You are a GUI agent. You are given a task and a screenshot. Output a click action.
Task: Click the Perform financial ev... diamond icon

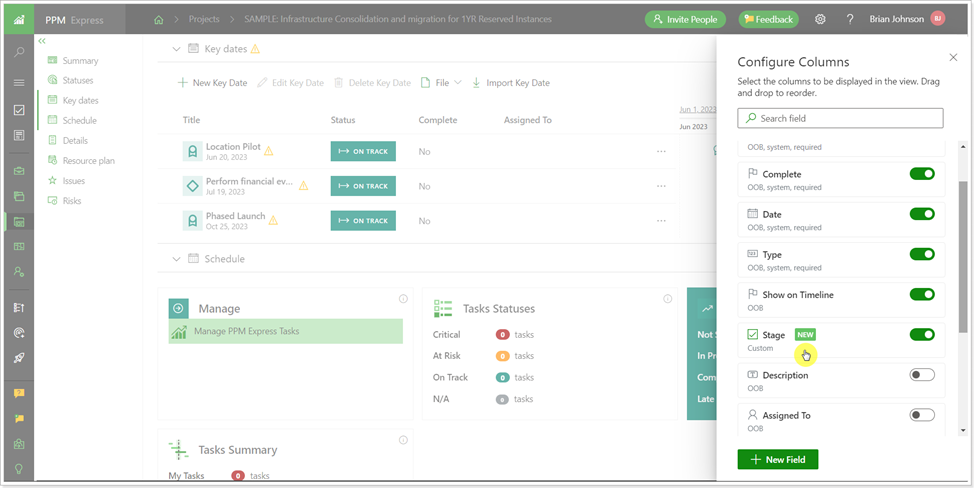193,186
